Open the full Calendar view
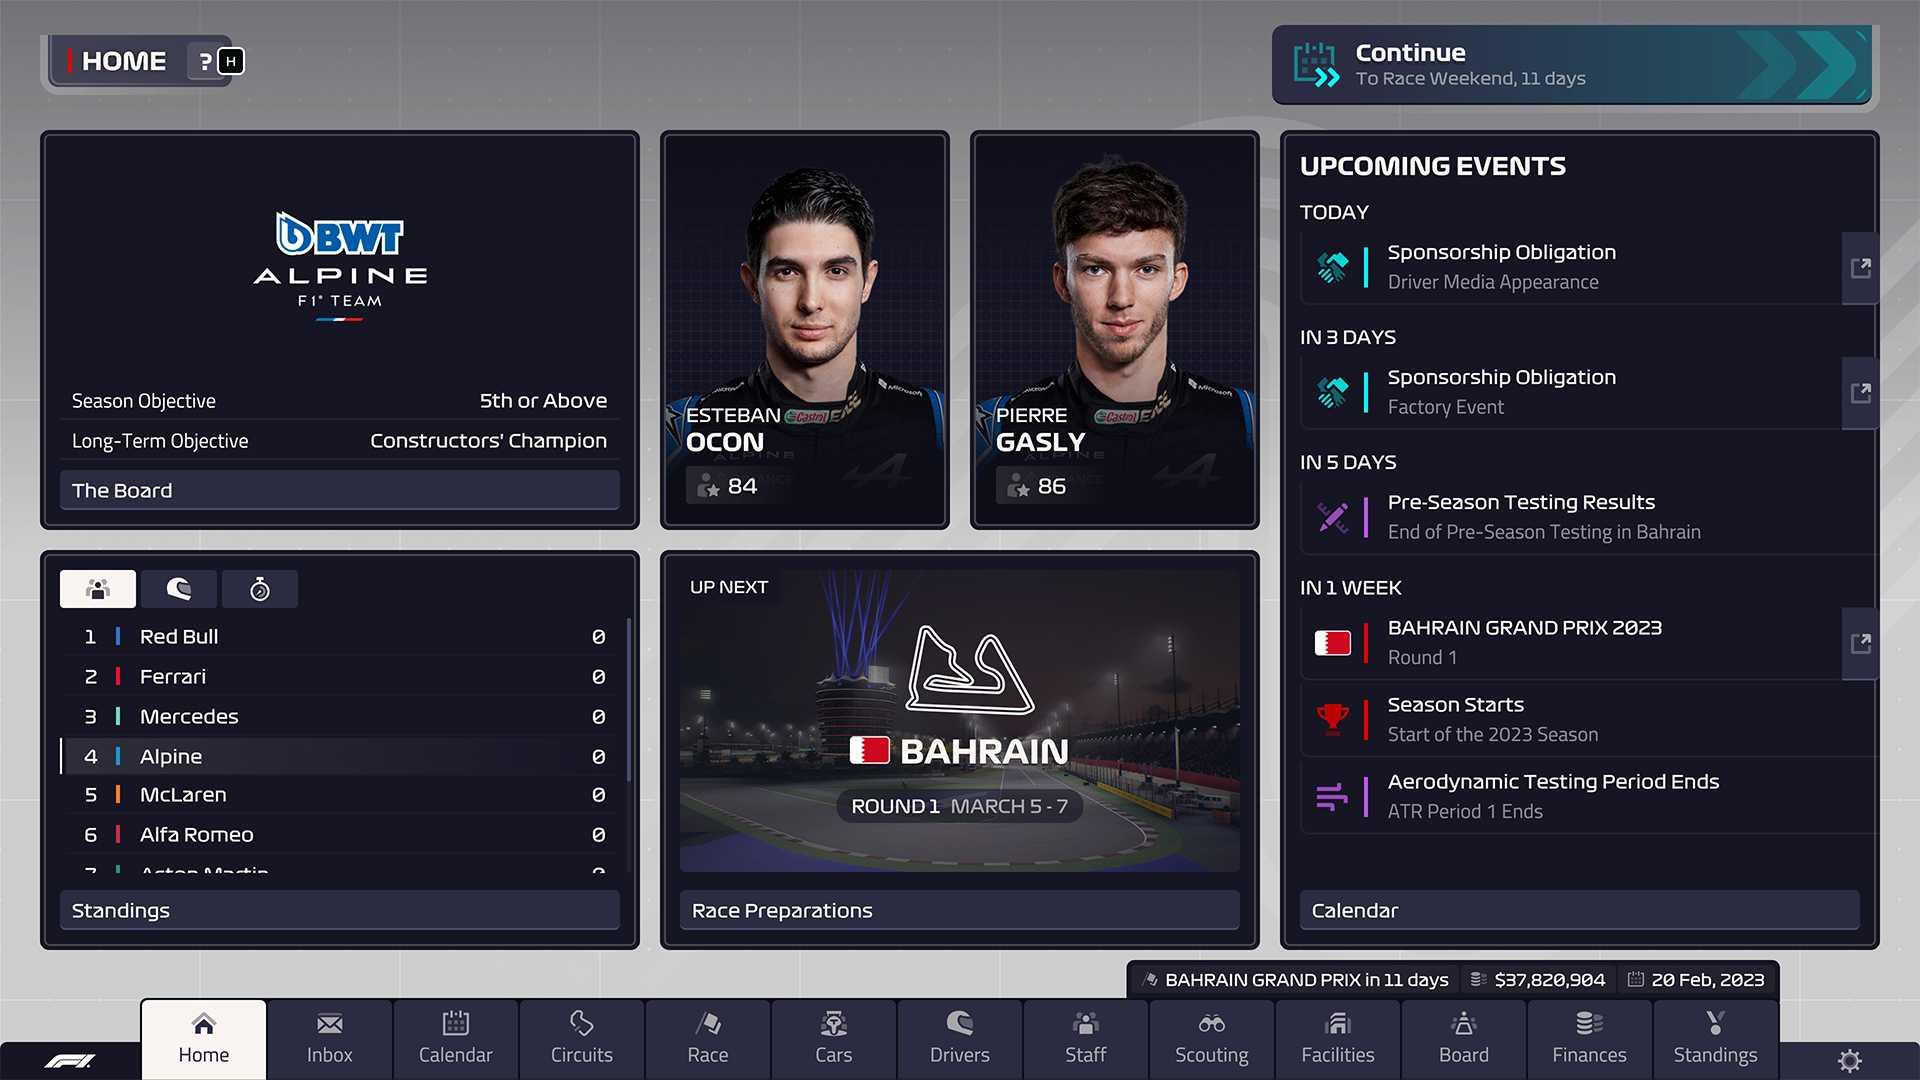Image resolution: width=1920 pixels, height=1080 pixels. [x=454, y=1038]
